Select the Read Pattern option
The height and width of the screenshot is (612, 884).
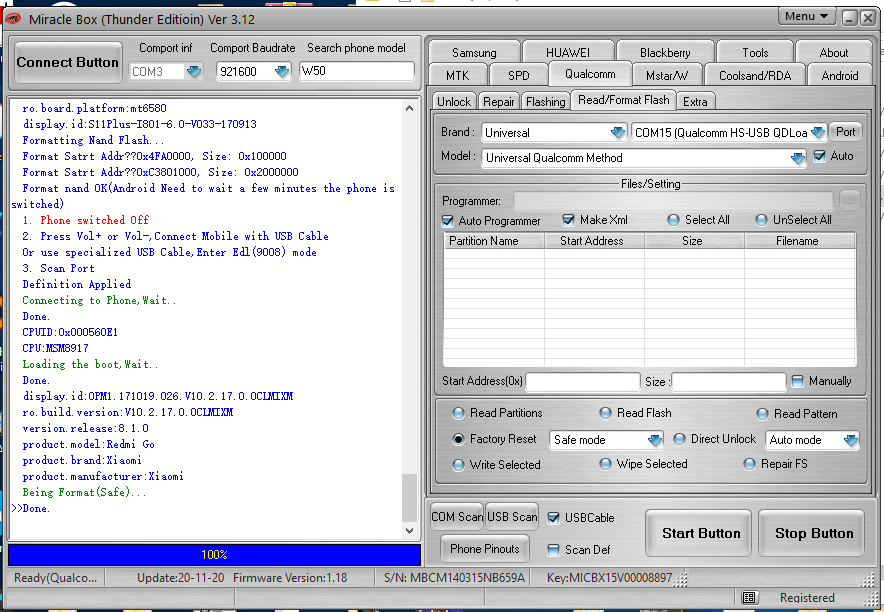(762, 414)
